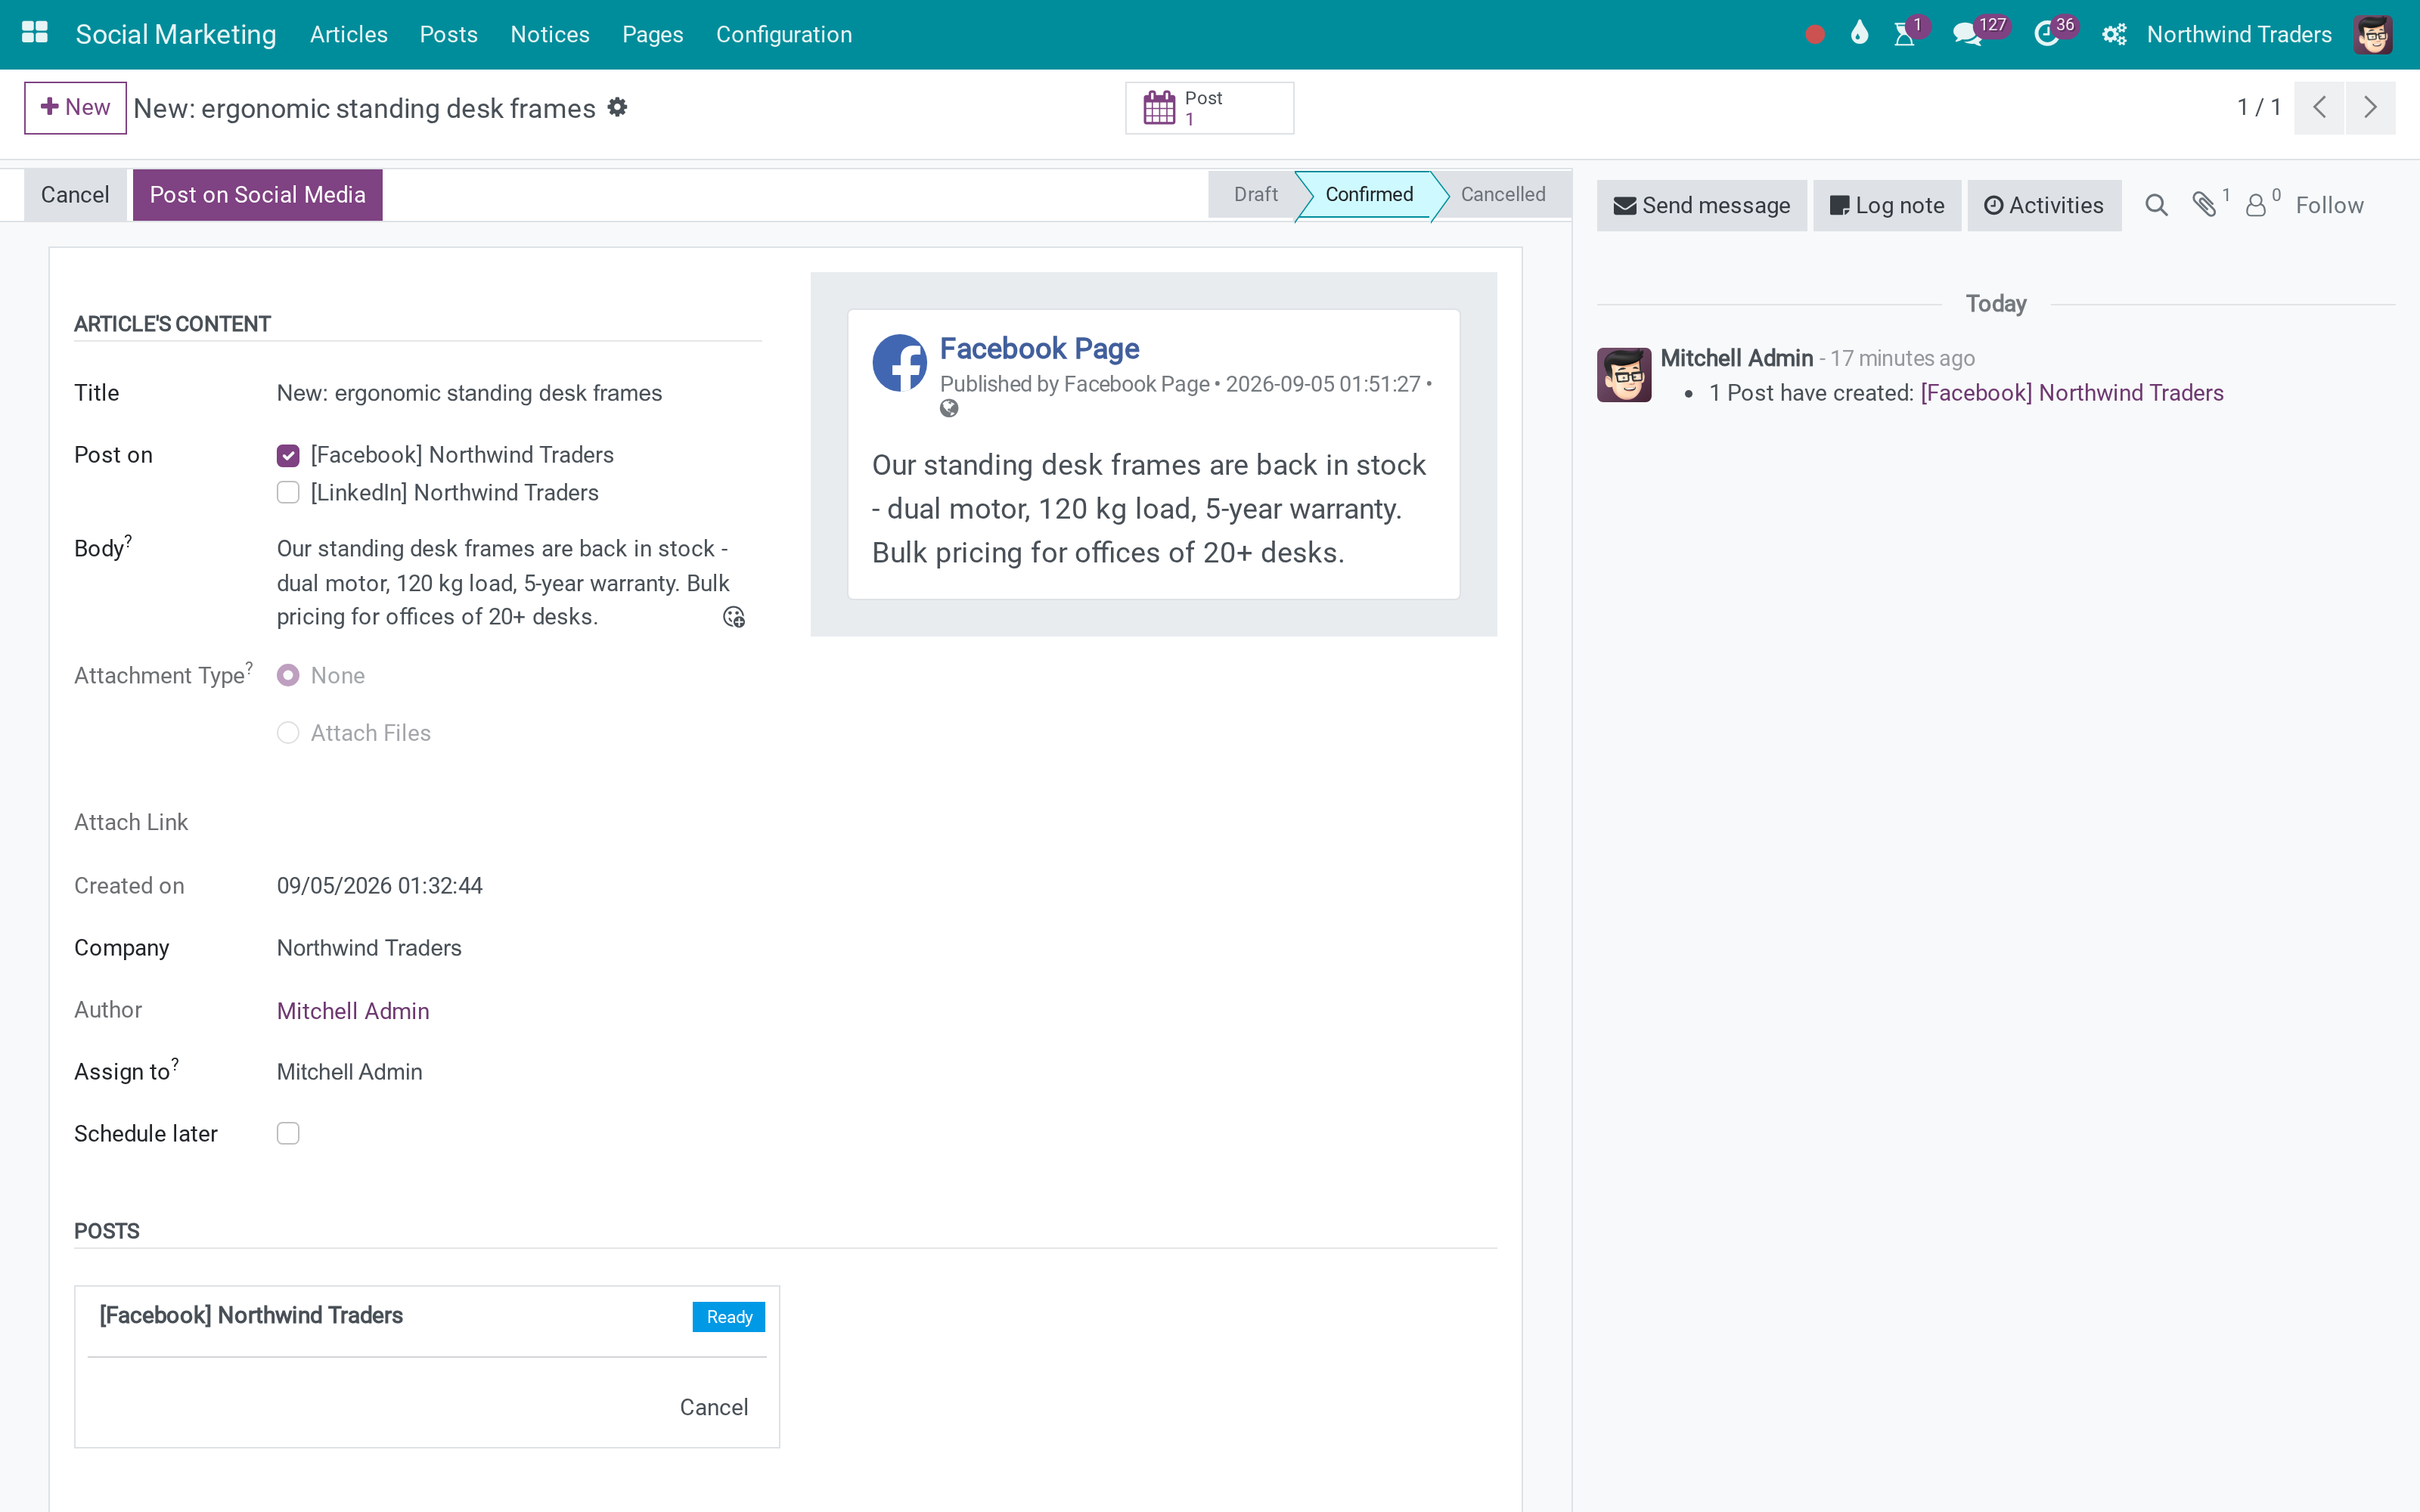Screen dimensions: 2420x1512
Task: Click Cancel in the status bar
Action: click(x=75, y=195)
